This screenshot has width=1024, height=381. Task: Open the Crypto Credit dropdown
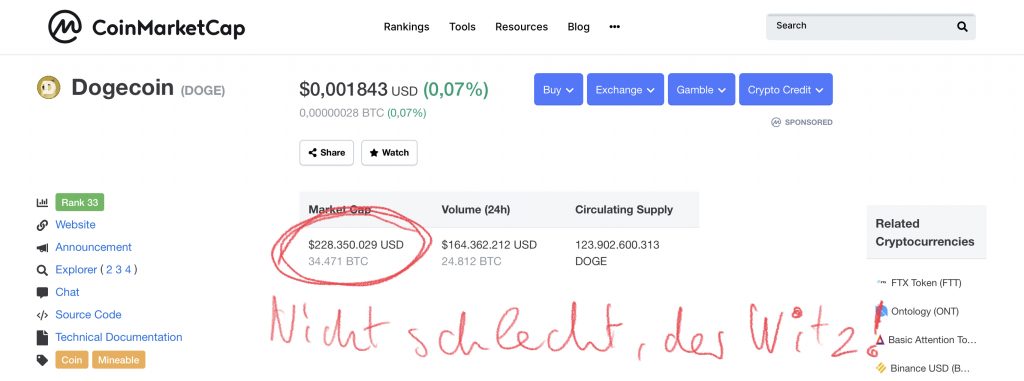pyautogui.click(x=786, y=90)
